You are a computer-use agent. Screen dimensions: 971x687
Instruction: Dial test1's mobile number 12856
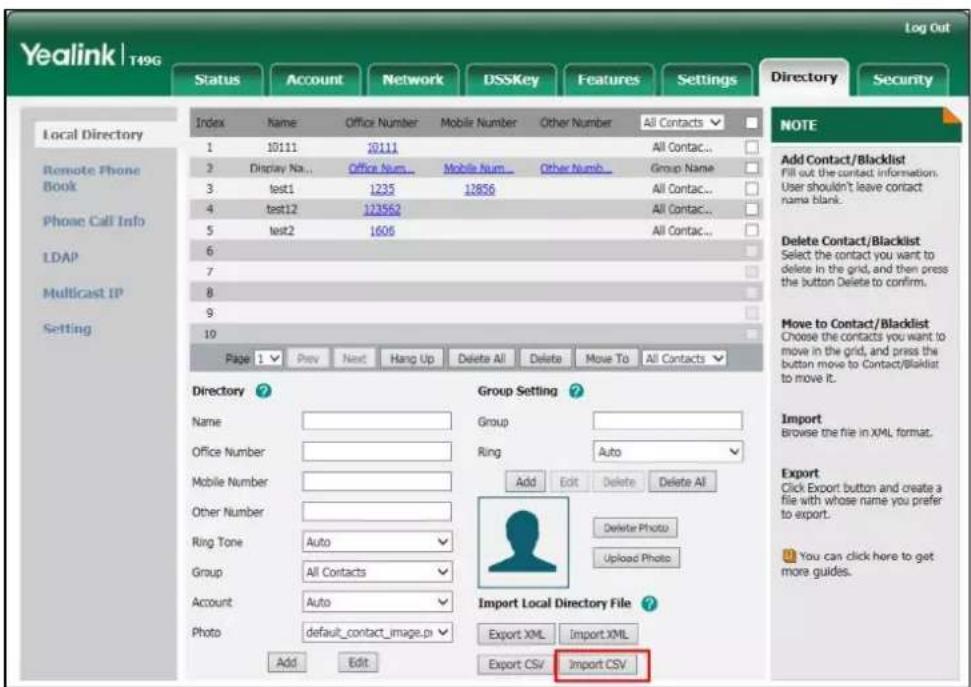point(480,189)
